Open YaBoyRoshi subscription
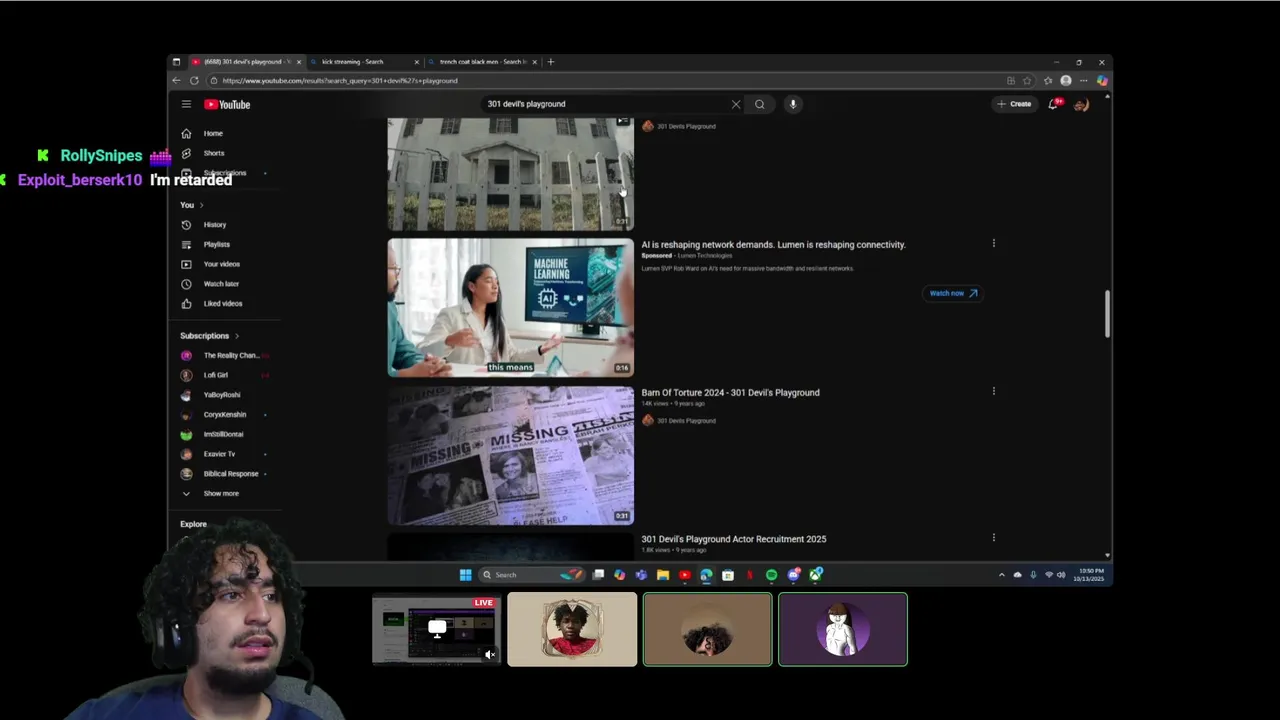The image size is (1280, 720). point(221,395)
